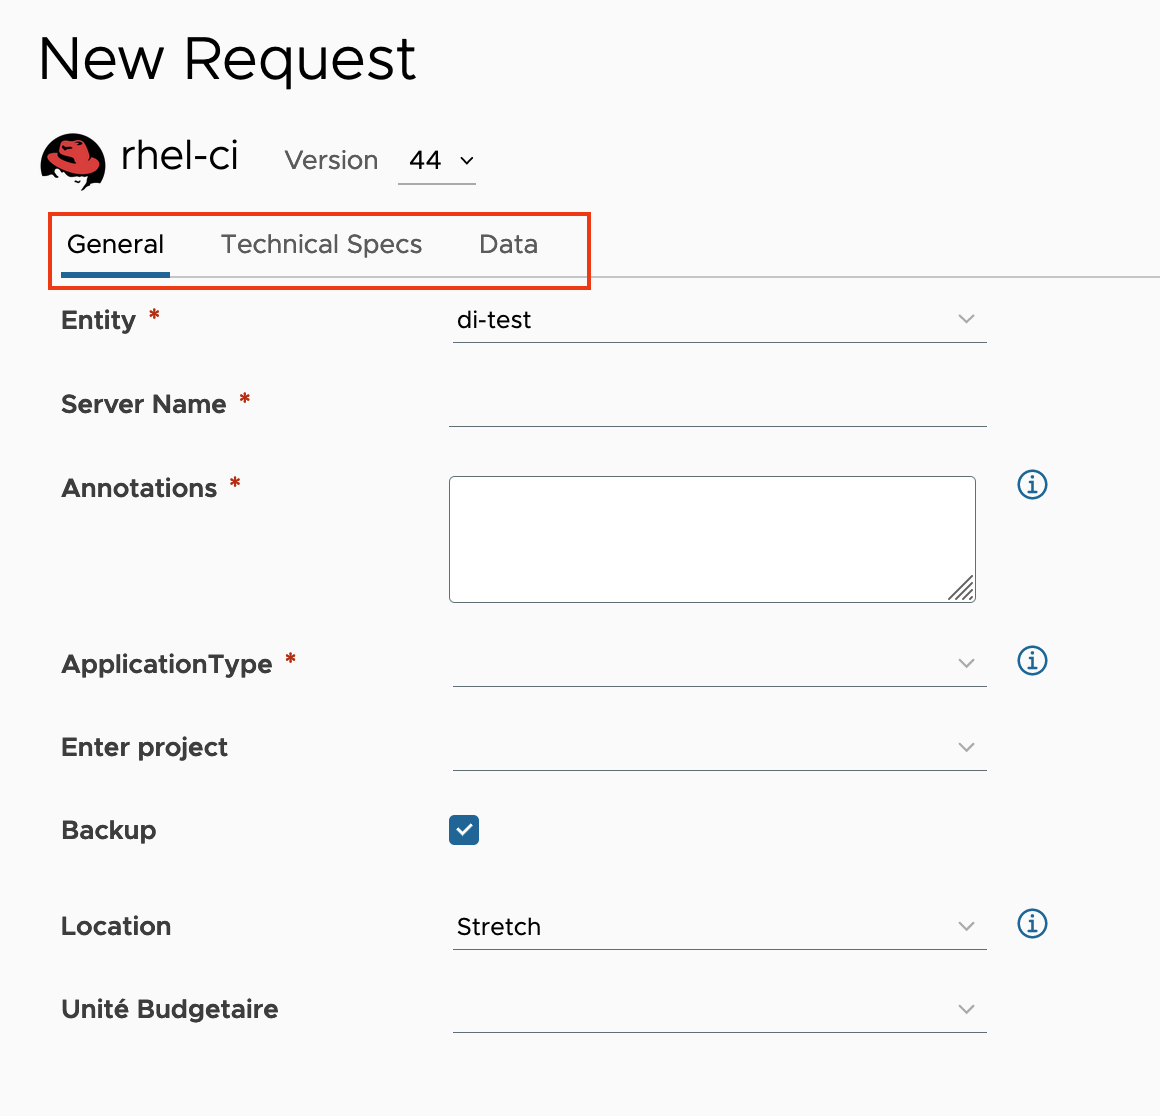Expand the Entity dropdown showing di-test
The width and height of the screenshot is (1160, 1116).
click(x=719, y=320)
